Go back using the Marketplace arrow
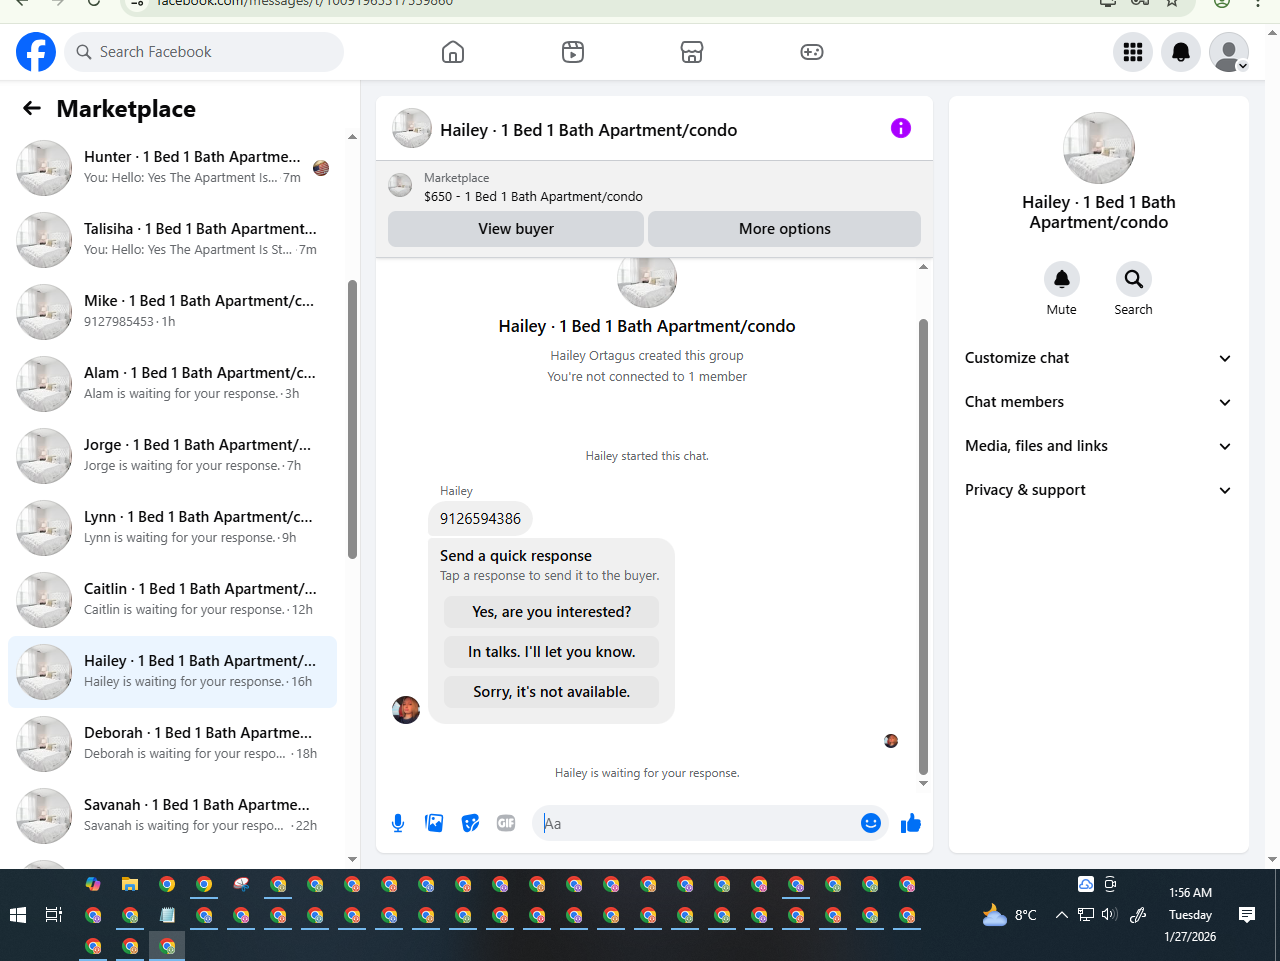Image resolution: width=1280 pixels, height=961 pixels. 32,109
